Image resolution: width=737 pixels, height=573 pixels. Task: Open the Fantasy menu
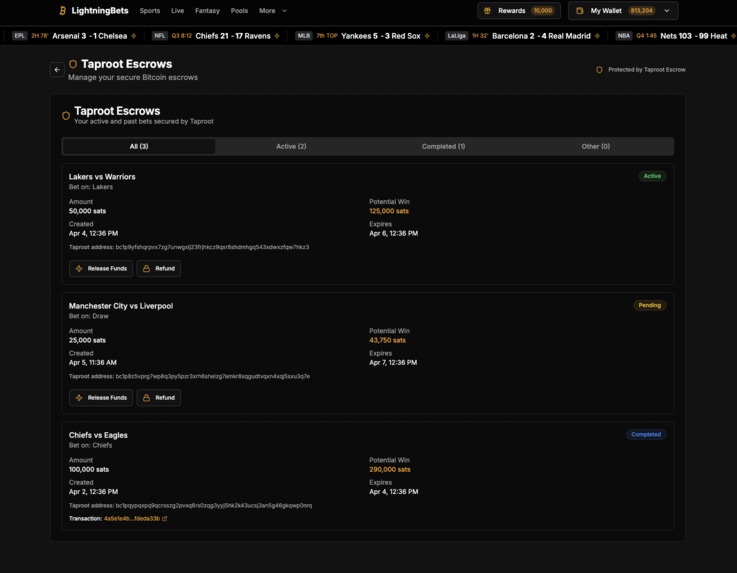[x=207, y=11]
